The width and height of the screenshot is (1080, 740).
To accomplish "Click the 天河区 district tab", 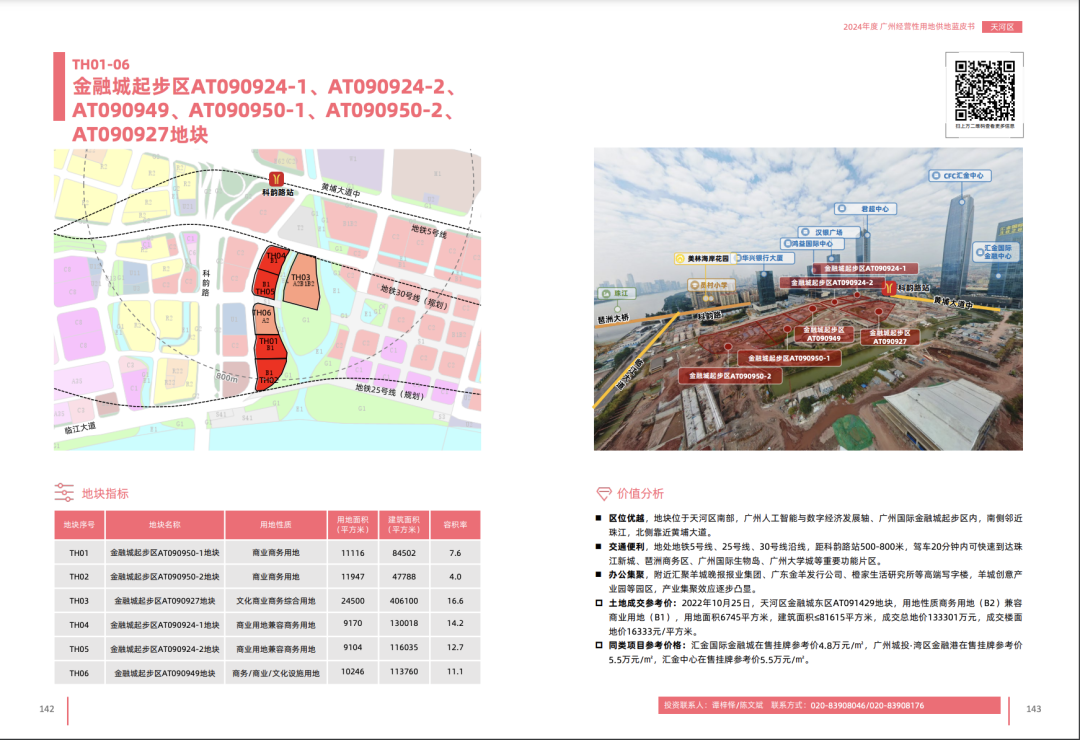I will pyautogui.click(x=1001, y=27).
